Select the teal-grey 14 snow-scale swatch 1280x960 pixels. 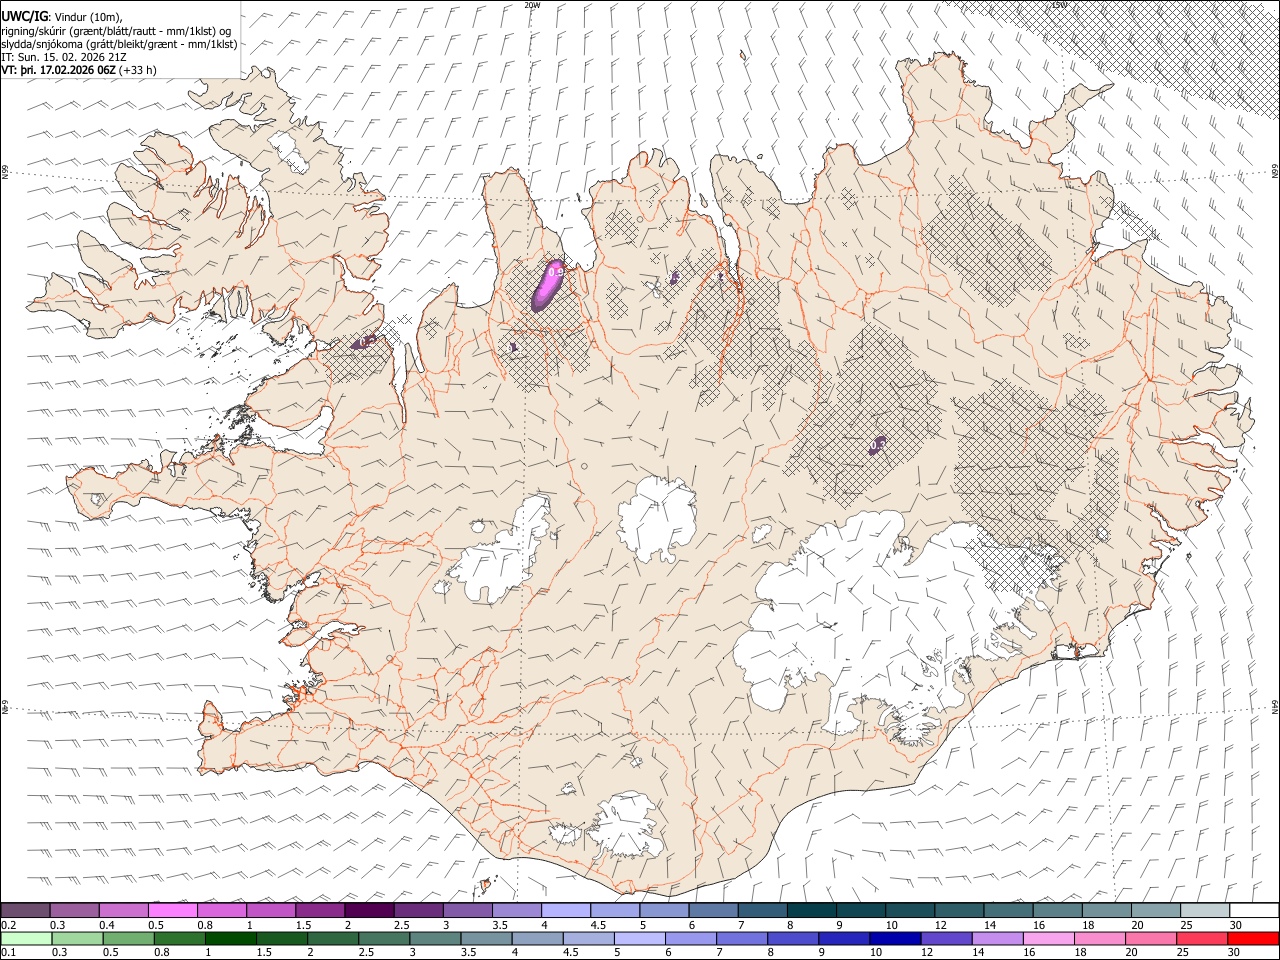[x=1008, y=910]
